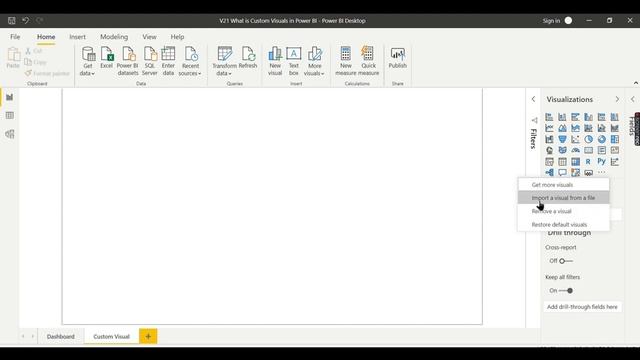Select the Area chart visual

[x=562, y=128]
